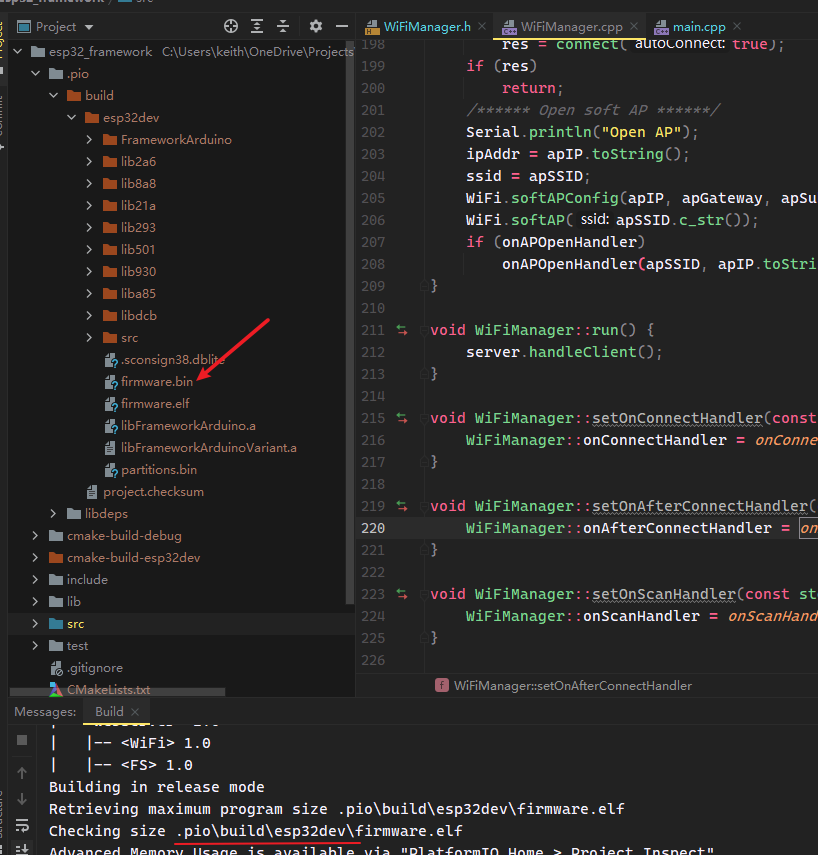818x855 pixels.
Task: Close the Build messages tab
Action: [x=135, y=712]
